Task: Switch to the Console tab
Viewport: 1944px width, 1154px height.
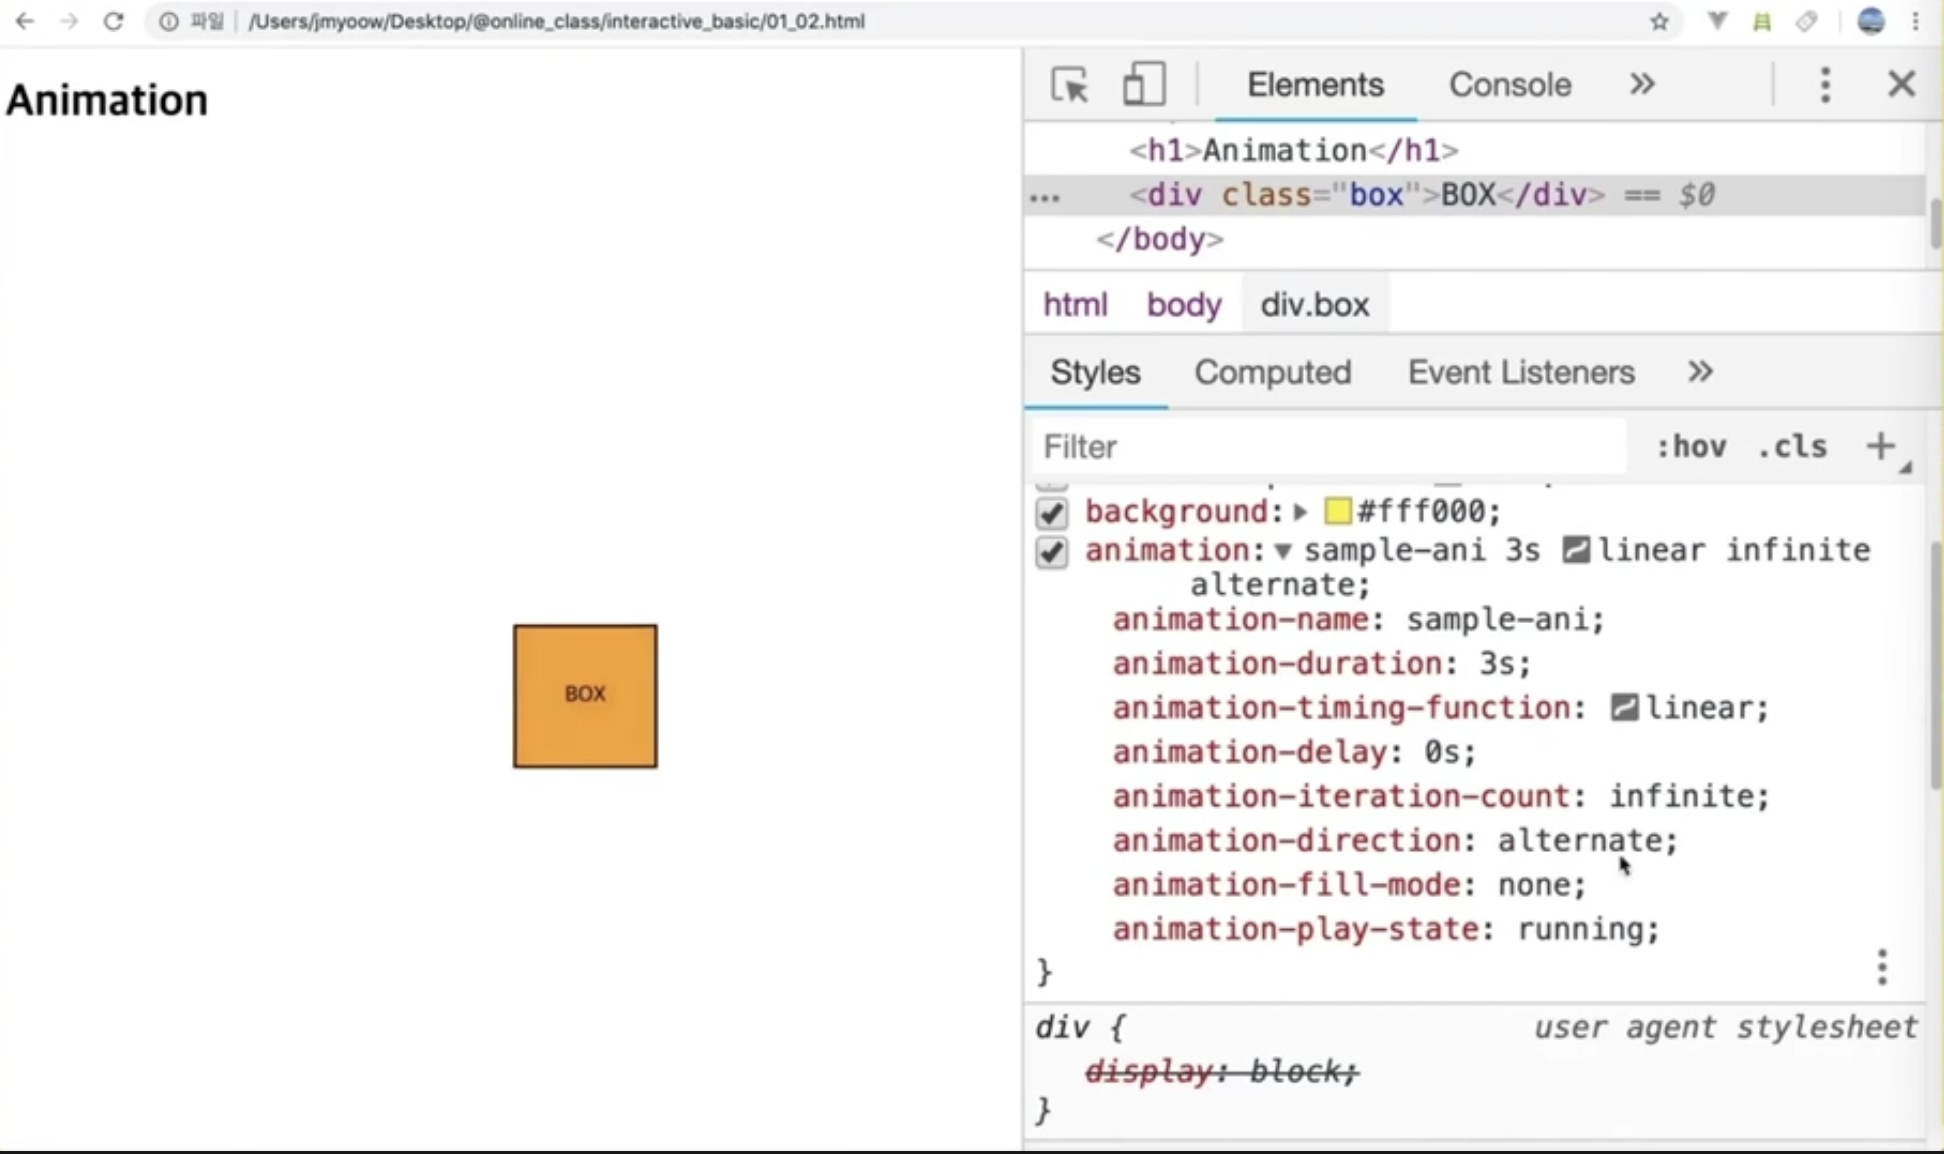Action: 1509,85
